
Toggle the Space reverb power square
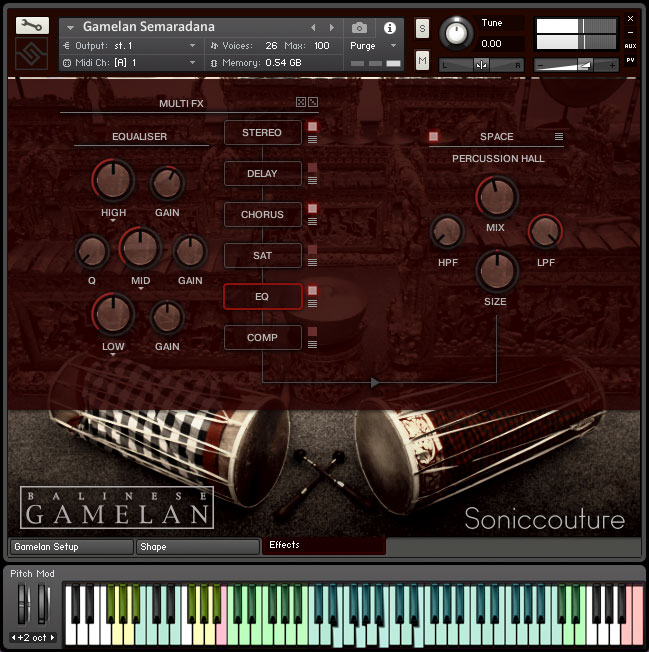pos(433,136)
